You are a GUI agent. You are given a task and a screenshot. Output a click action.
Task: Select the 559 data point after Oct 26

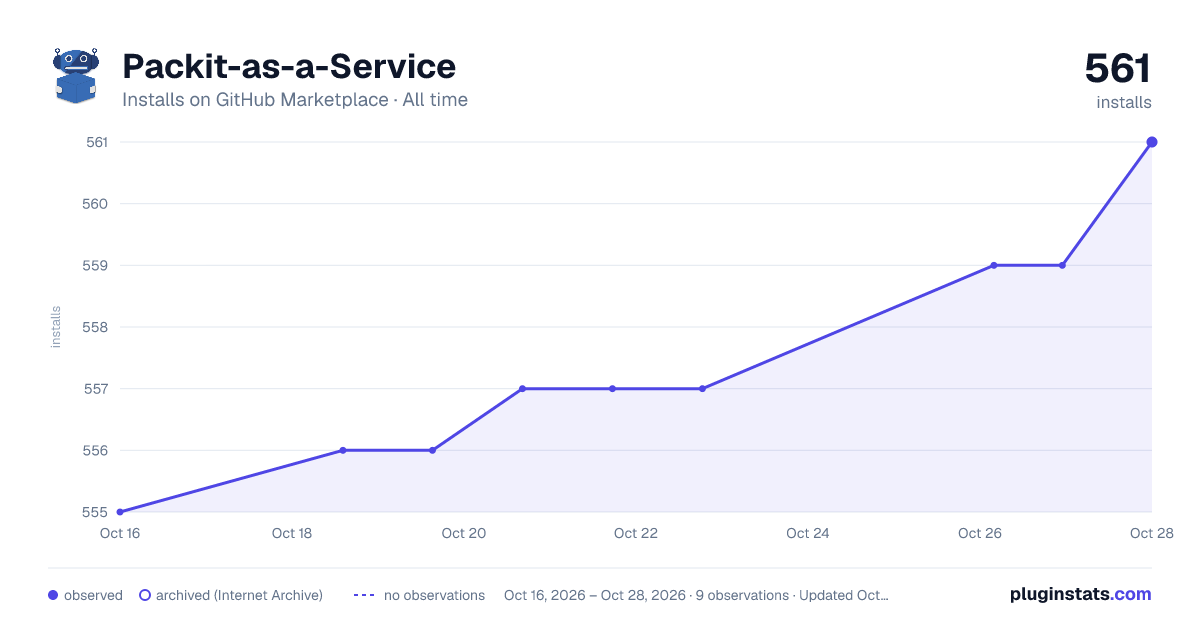tap(994, 265)
